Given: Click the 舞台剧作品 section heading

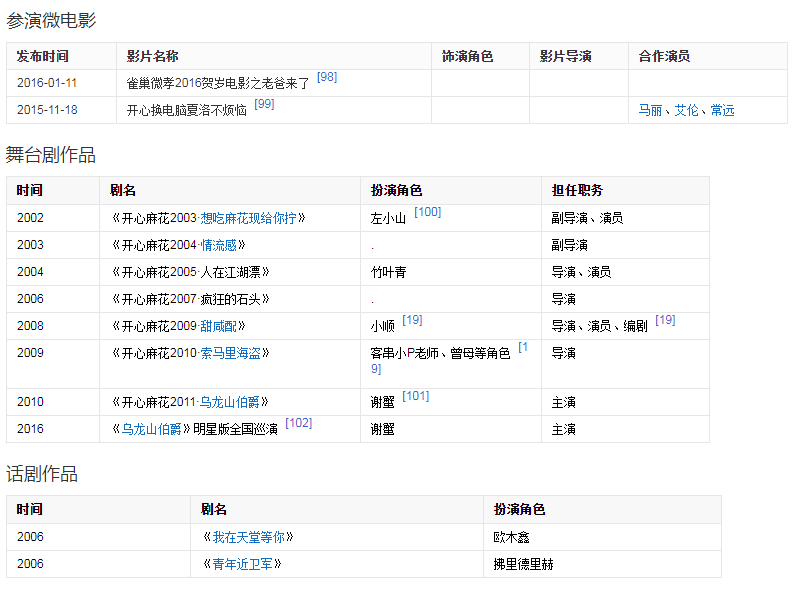Looking at the screenshot, I should coord(51,154).
